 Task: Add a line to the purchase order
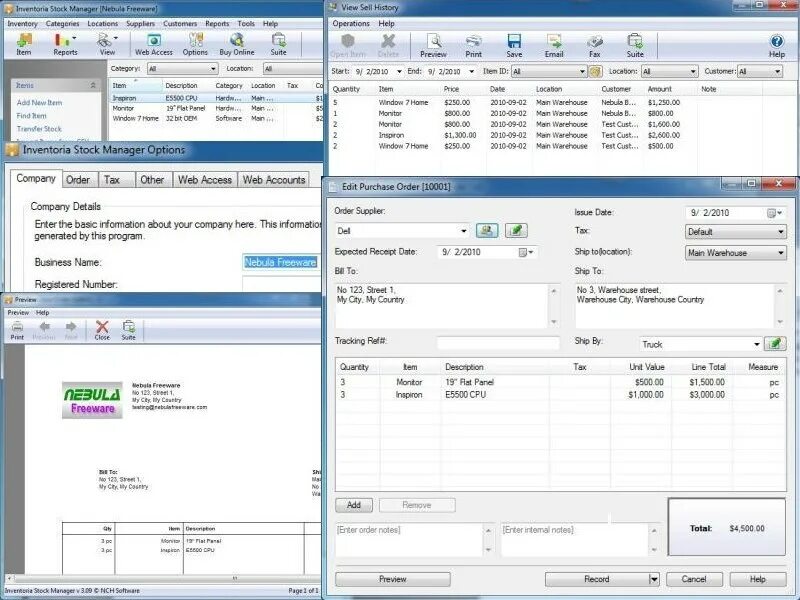pos(355,505)
